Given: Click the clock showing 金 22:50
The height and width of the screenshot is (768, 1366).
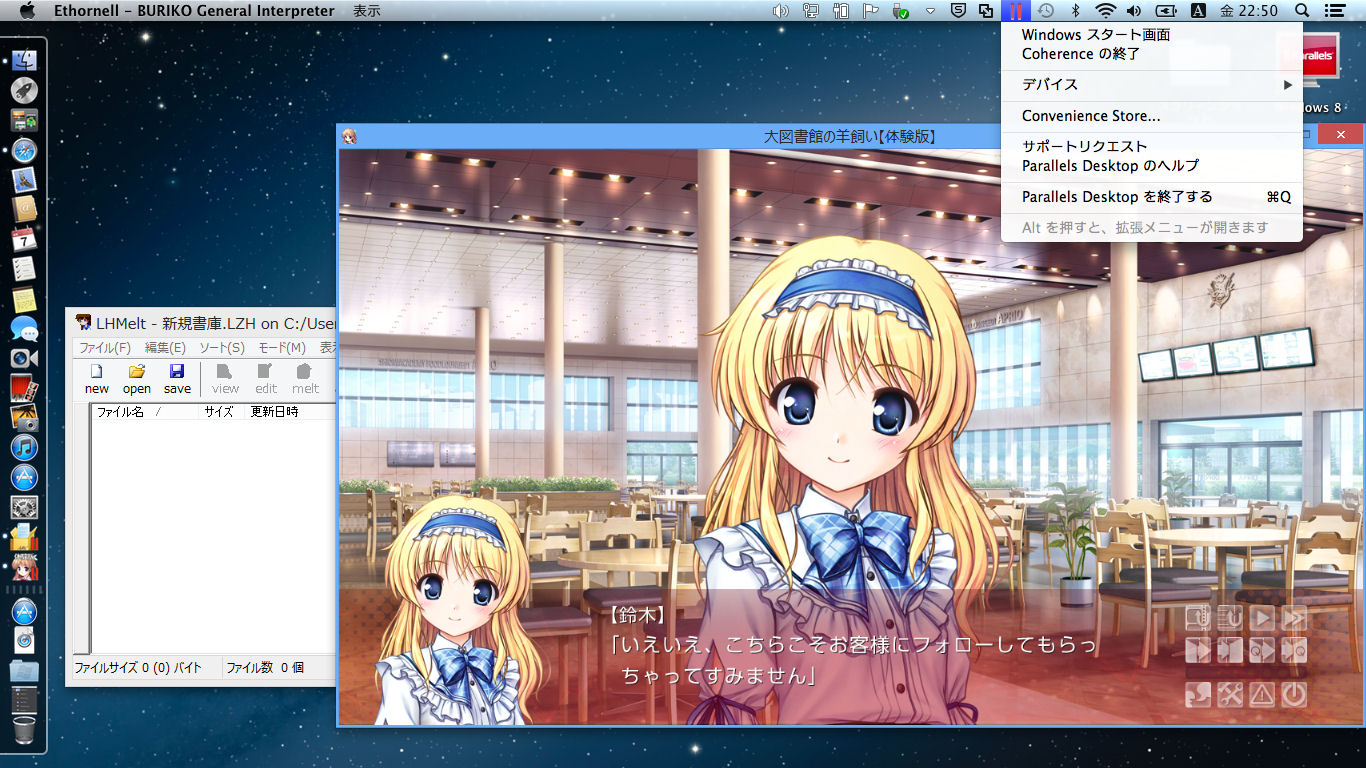Looking at the screenshot, I should [1249, 11].
